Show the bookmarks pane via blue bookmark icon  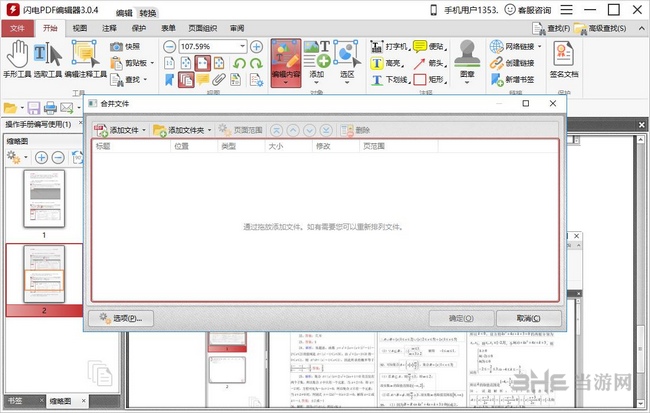tap(169, 80)
